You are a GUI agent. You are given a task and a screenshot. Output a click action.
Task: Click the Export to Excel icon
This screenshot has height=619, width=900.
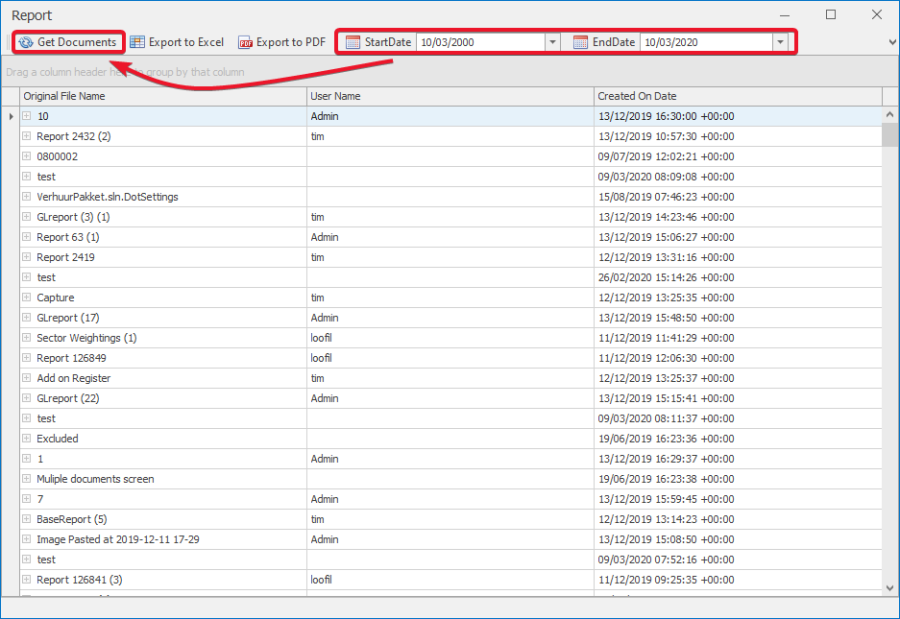137,42
